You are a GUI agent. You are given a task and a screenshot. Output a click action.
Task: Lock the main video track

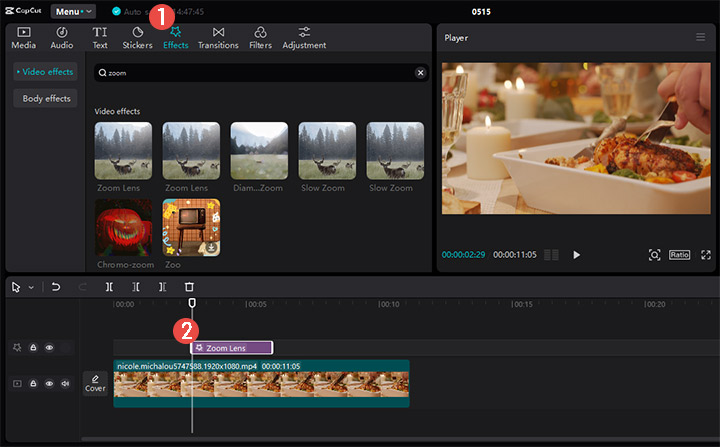point(33,383)
